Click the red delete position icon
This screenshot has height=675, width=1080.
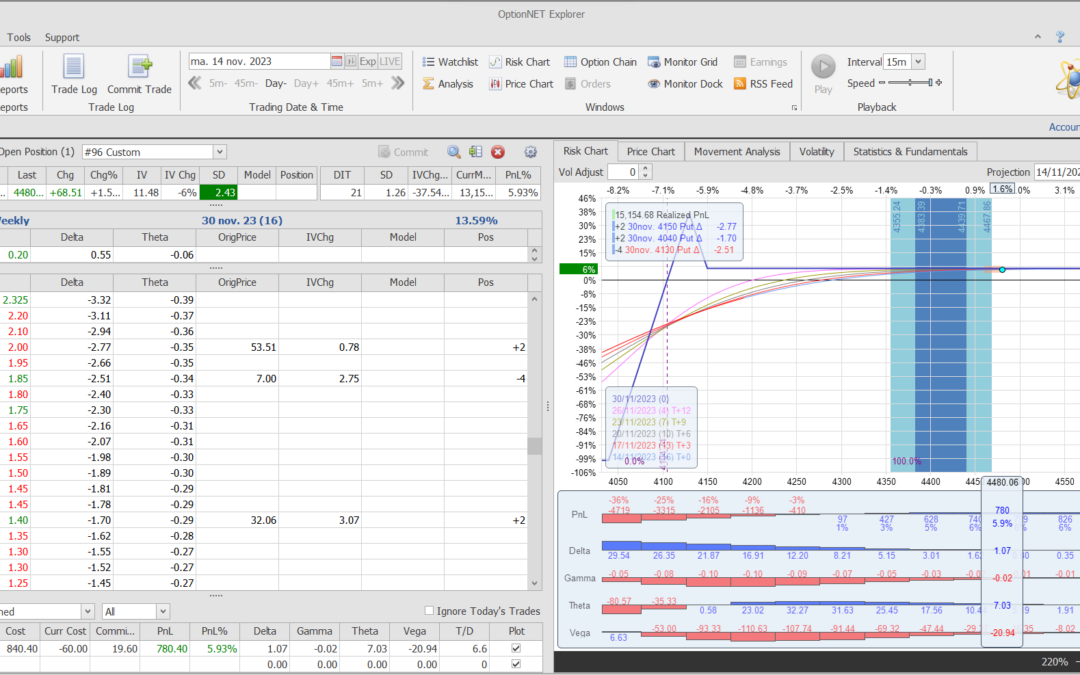click(x=498, y=152)
